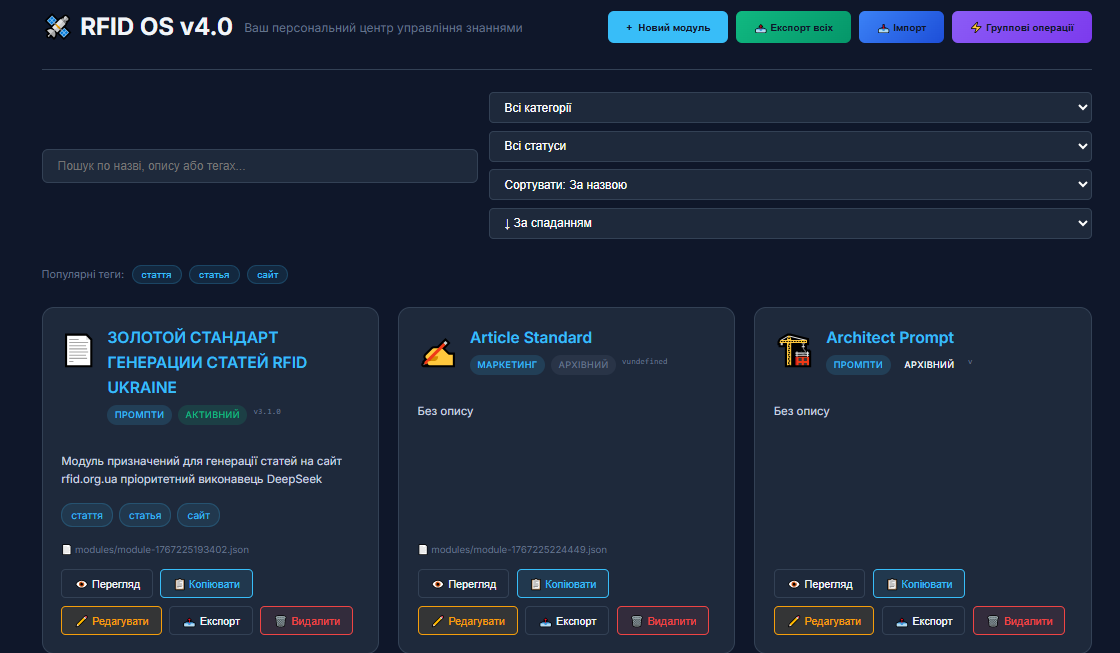Click the Без опису text on Article Standard
The height and width of the screenshot is (653, 1120).
[445, 411]
